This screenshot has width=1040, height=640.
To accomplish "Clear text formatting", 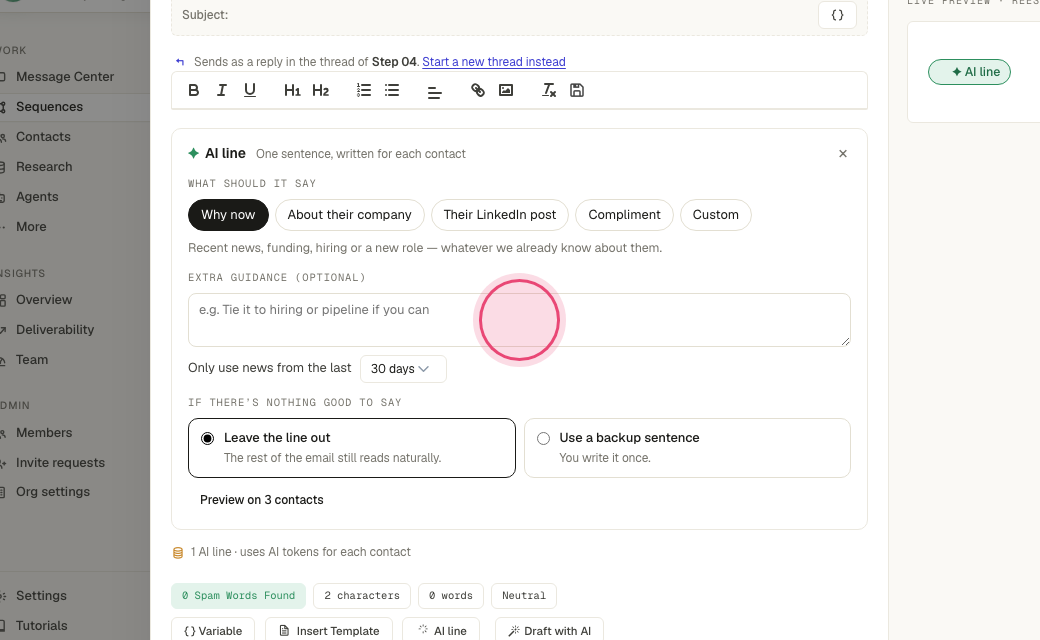I will [x=549, y=90].
